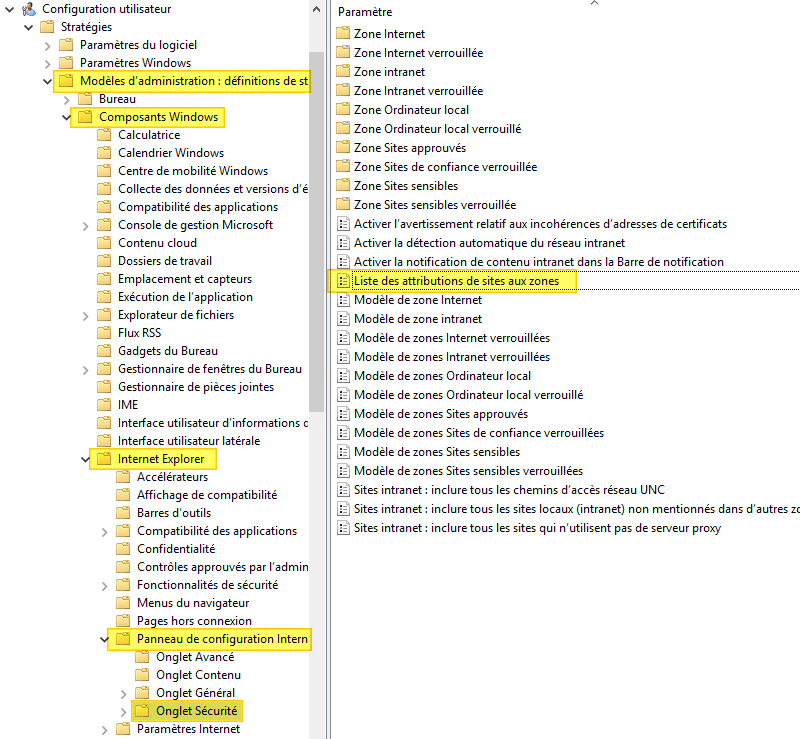Click the Configuration utilisateur user icon
Image resolution: width=800 pixels, height=739 pixels.
tap(29, 9)
